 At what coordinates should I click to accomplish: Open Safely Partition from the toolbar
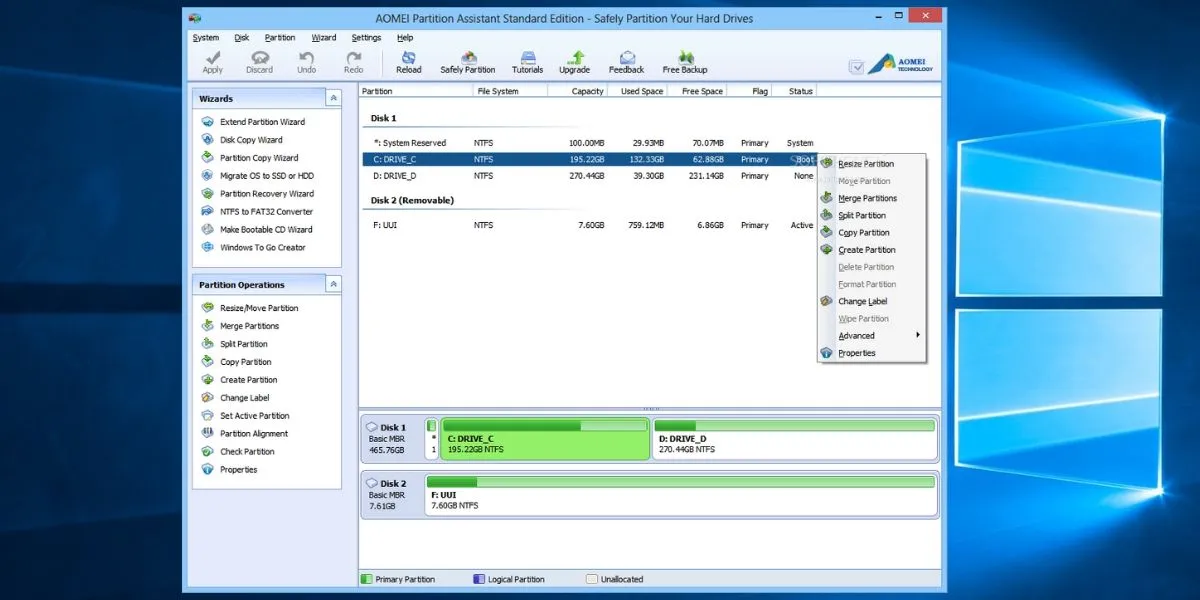coord(468,62)
